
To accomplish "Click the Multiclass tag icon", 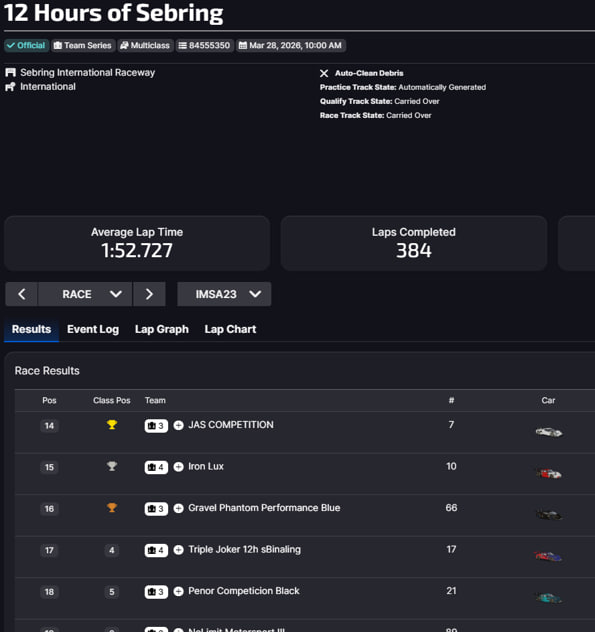I will click(124, 46).
